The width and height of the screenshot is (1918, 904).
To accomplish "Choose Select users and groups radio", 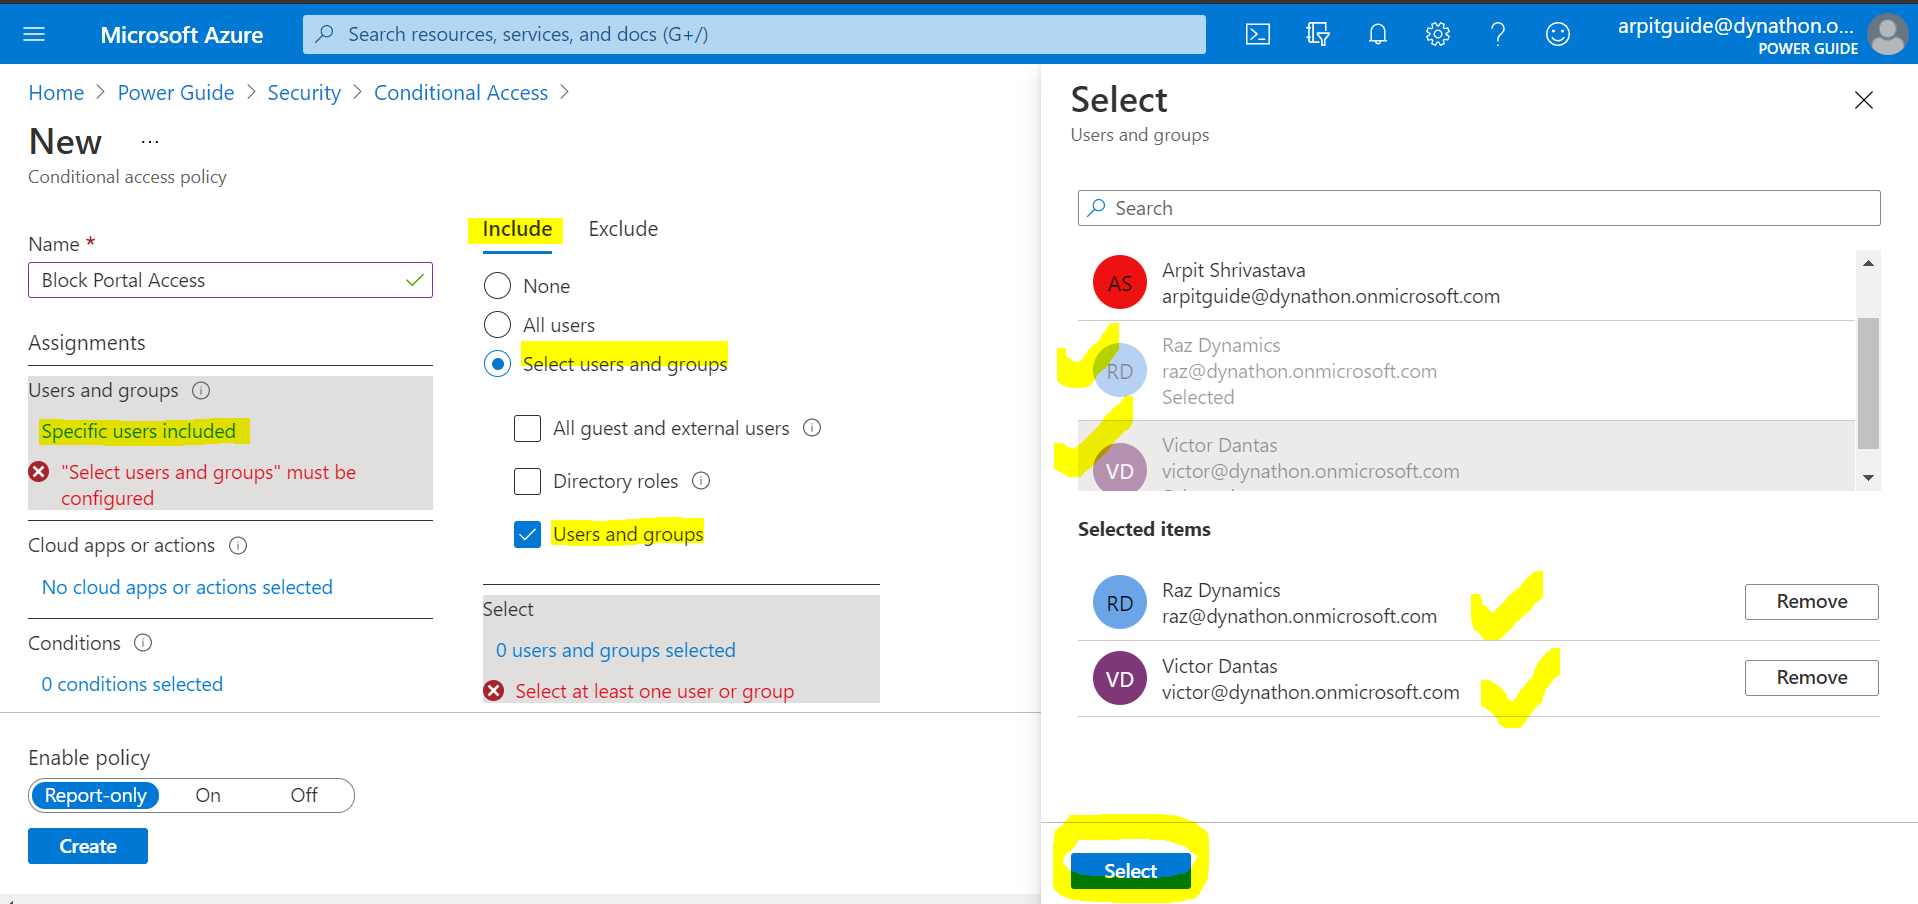I will coord(497,363).
